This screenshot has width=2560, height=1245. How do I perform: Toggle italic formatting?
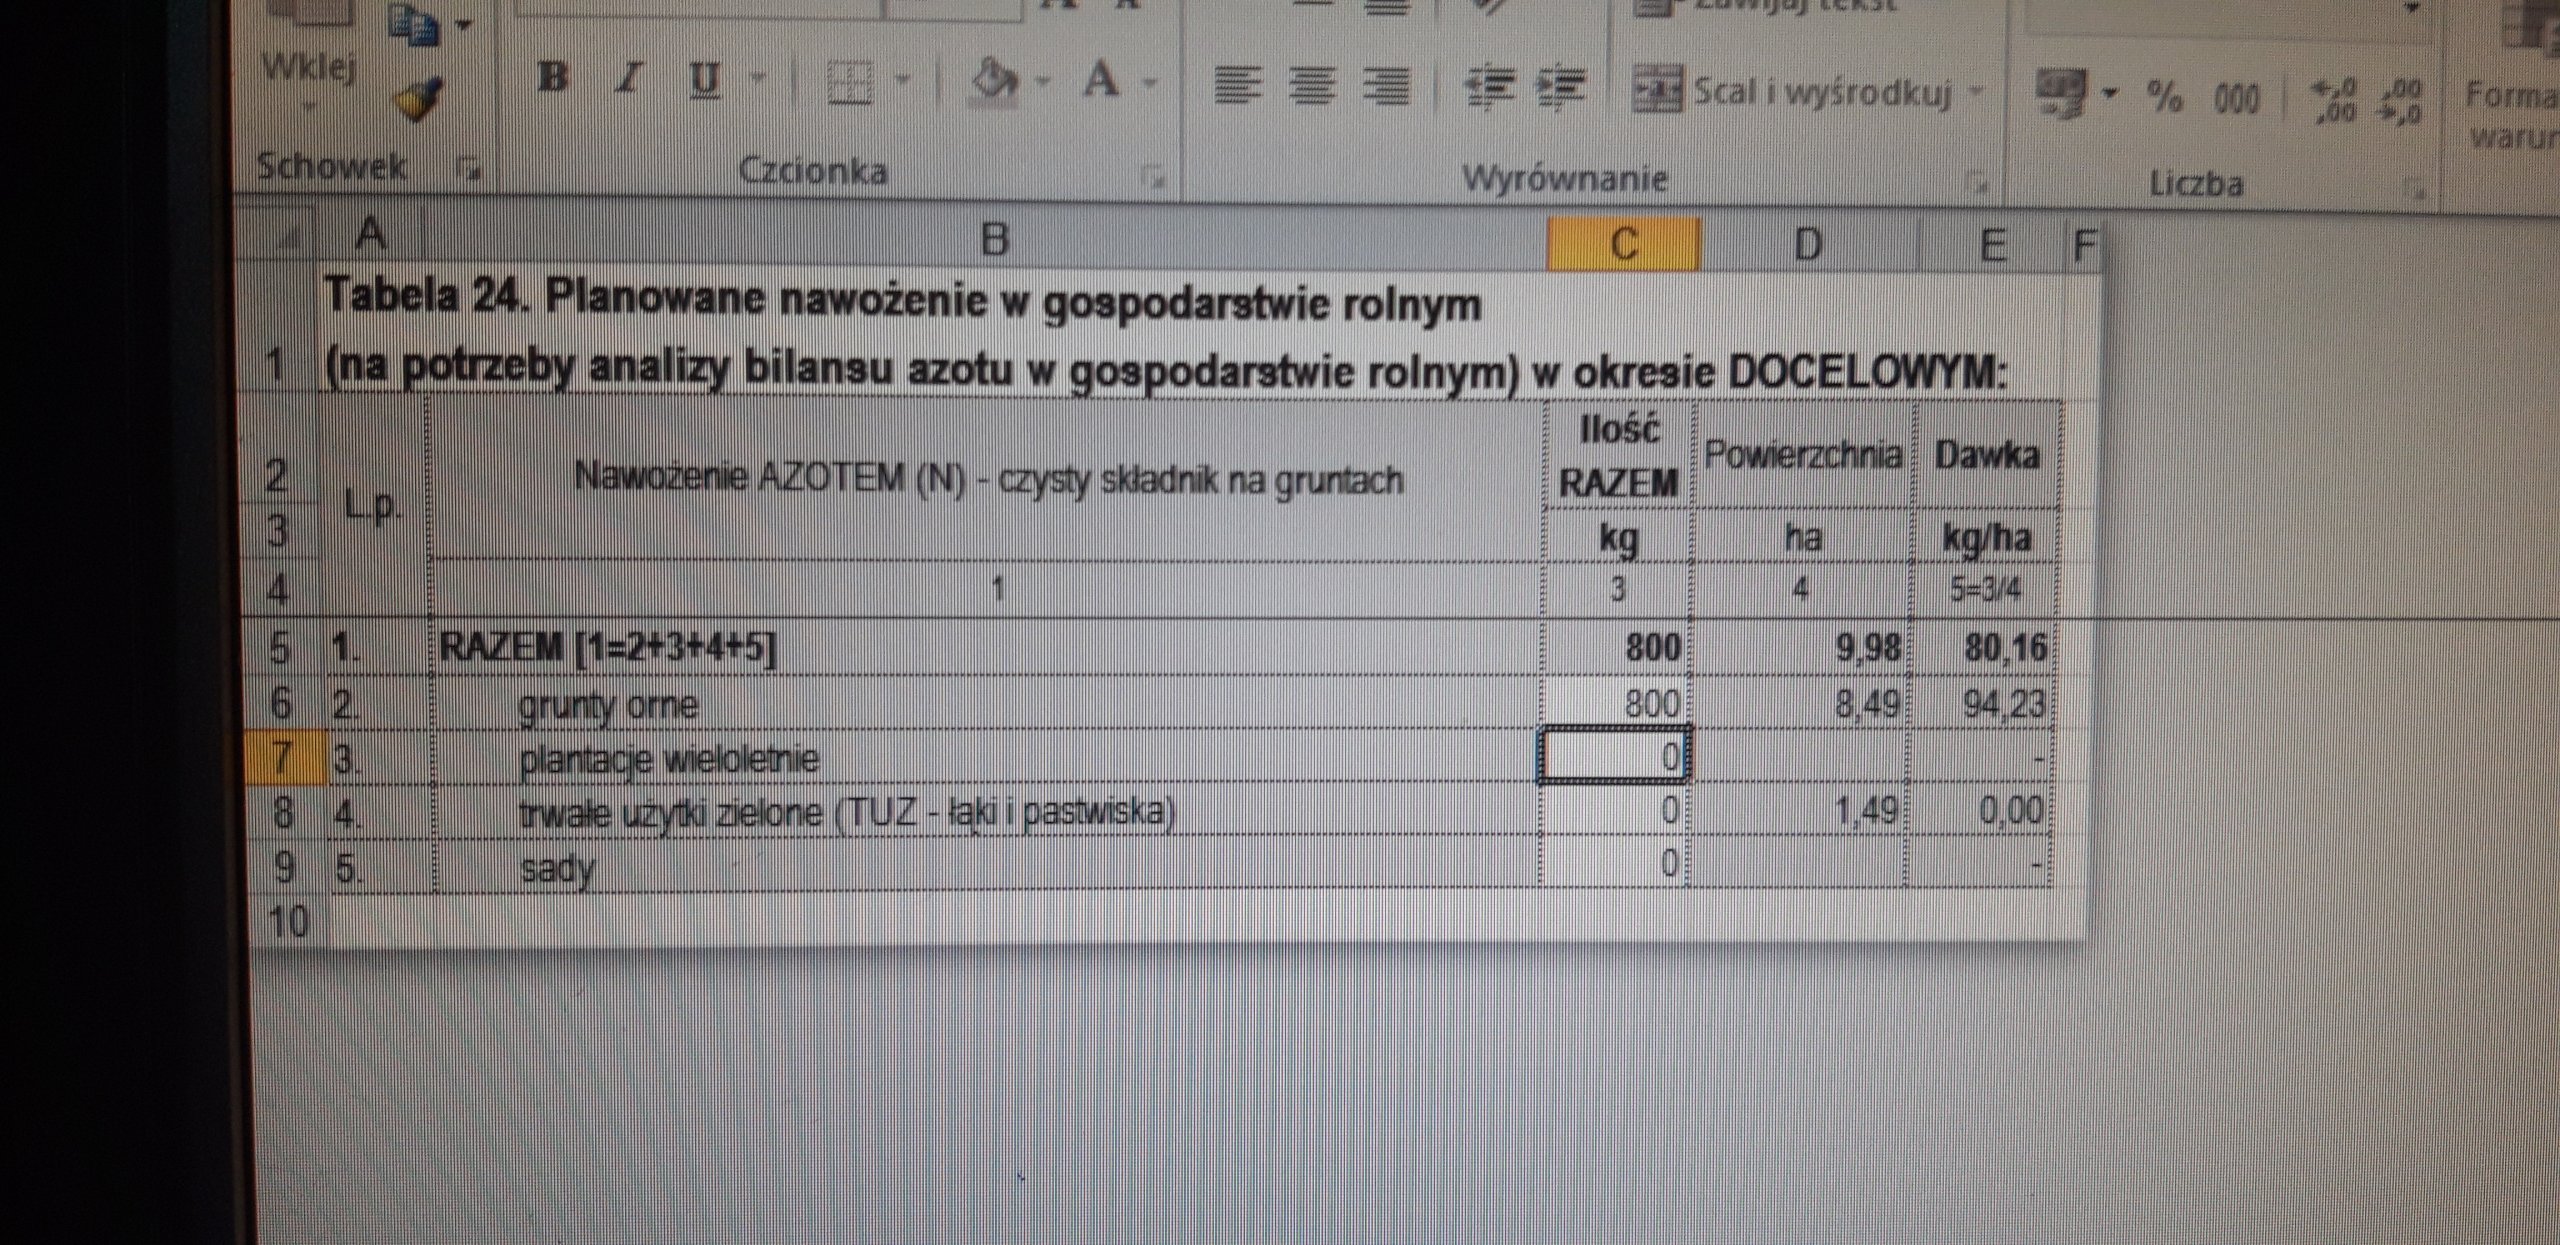[x=629, y=78]
